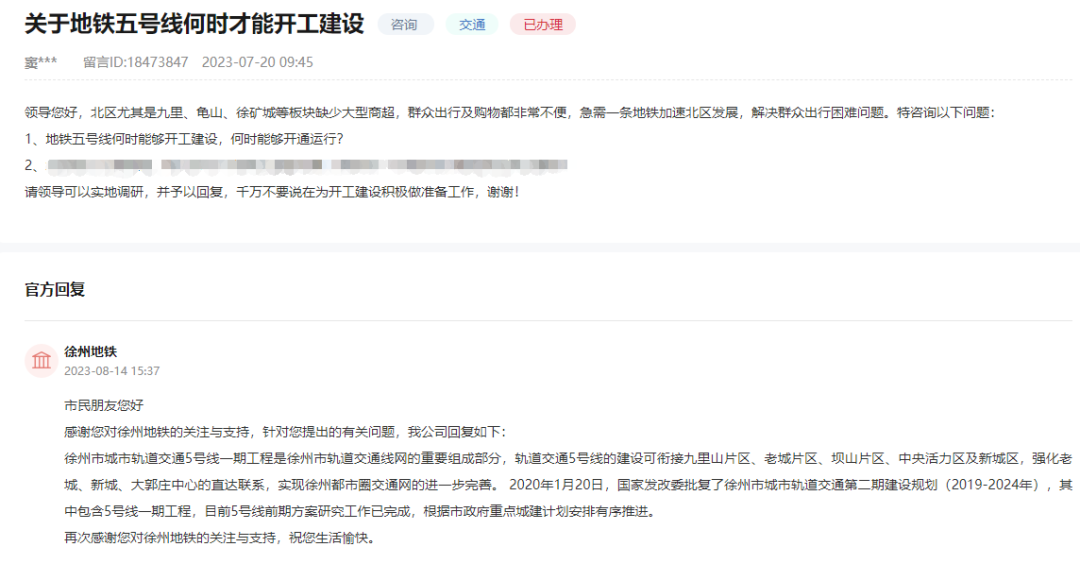Click the greeting line 市民朋友您好

pos(104,405)
